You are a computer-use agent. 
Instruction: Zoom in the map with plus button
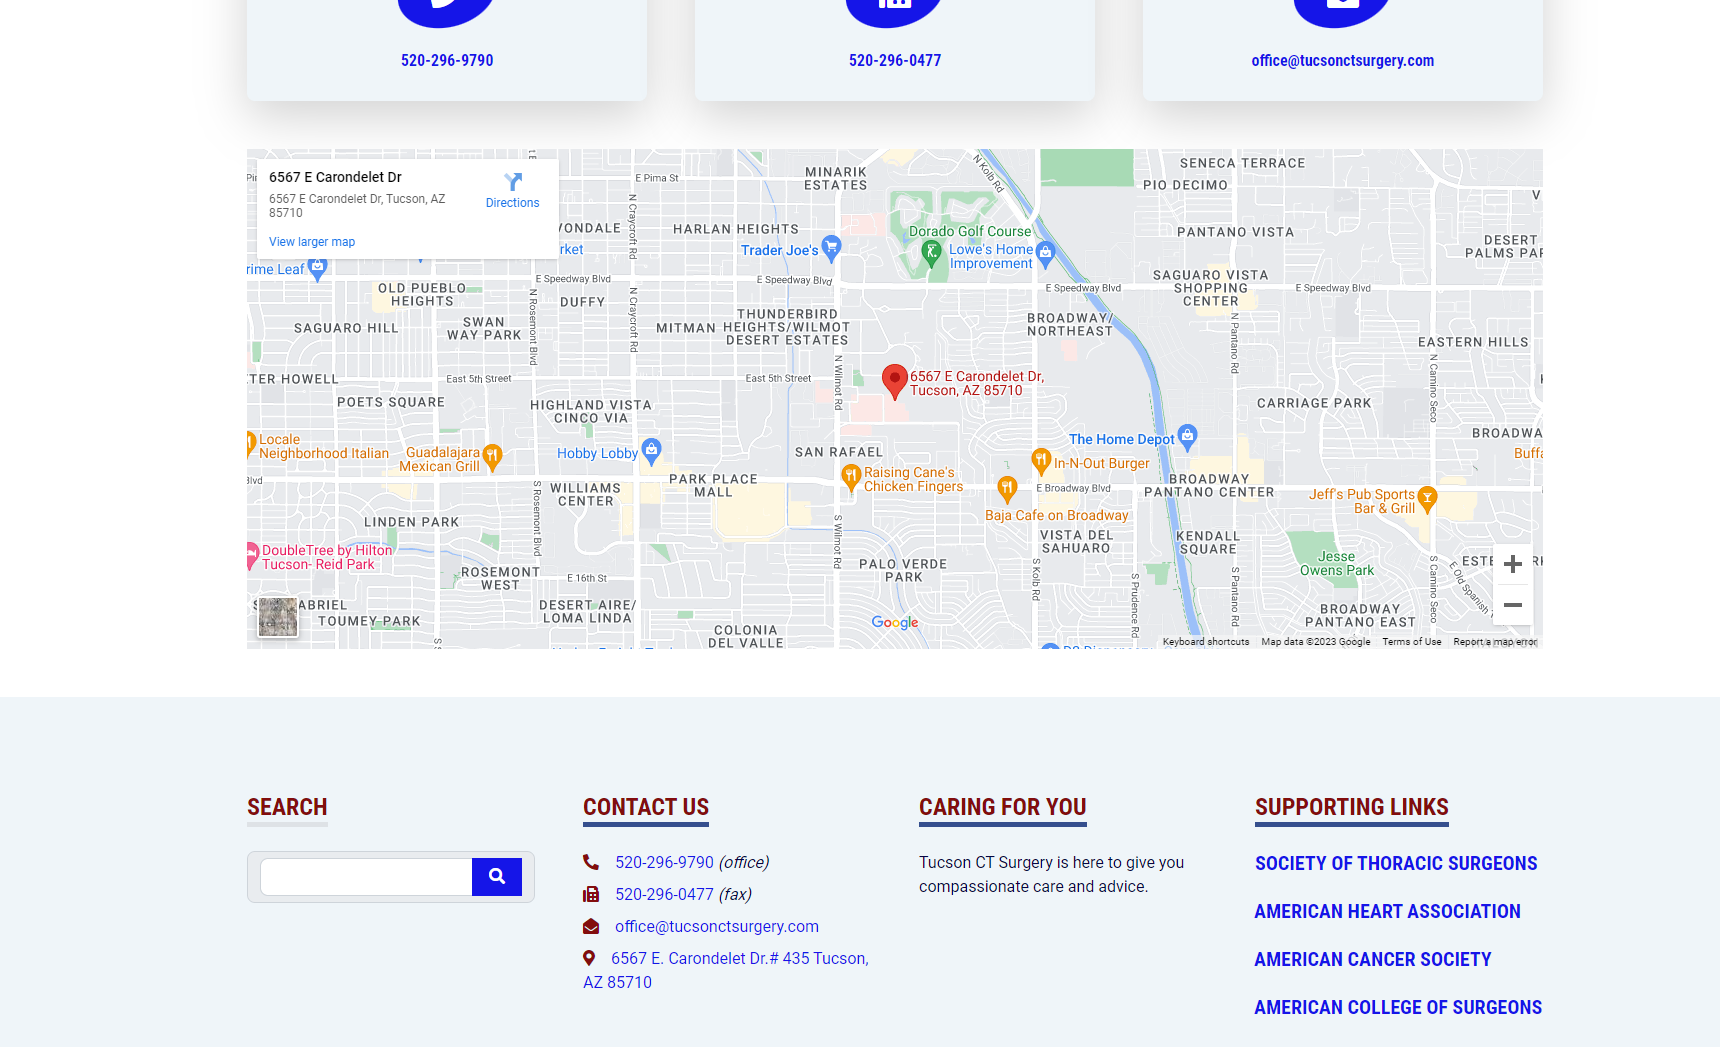tap(1513, 564)
